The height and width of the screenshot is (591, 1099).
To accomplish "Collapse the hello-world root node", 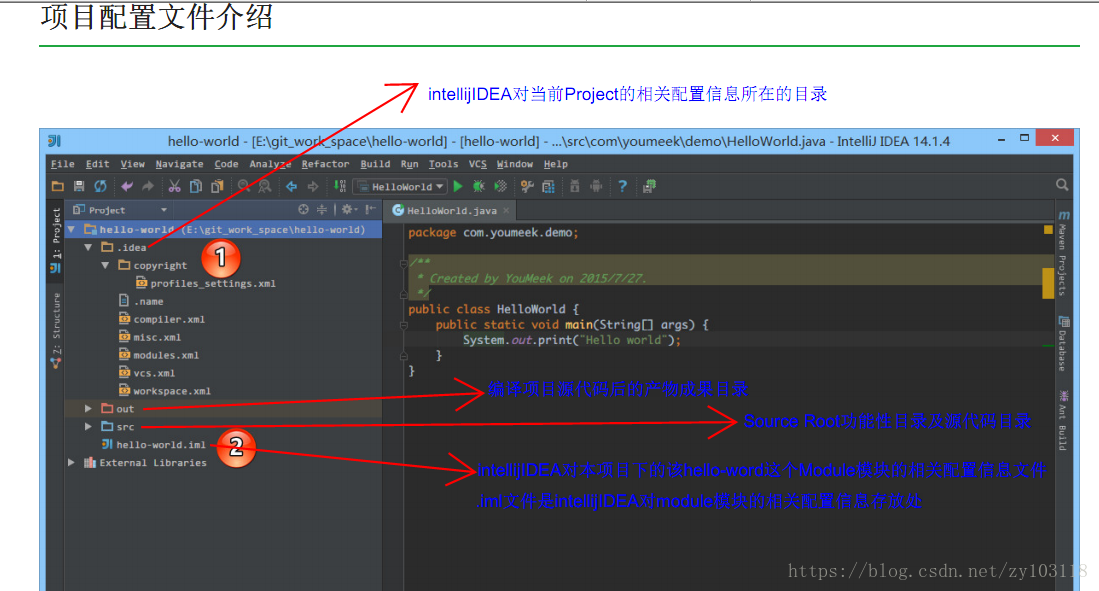I will click(x=71, y=229).
